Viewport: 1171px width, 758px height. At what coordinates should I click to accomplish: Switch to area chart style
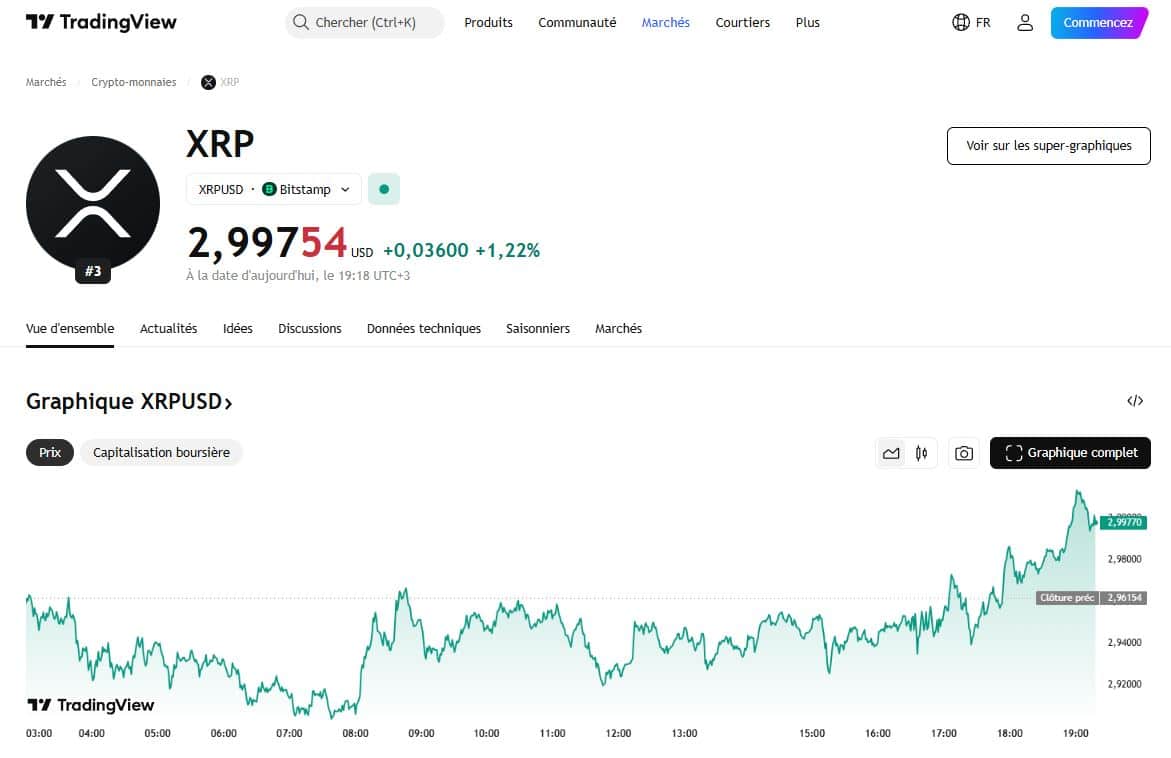pos(891,453)
